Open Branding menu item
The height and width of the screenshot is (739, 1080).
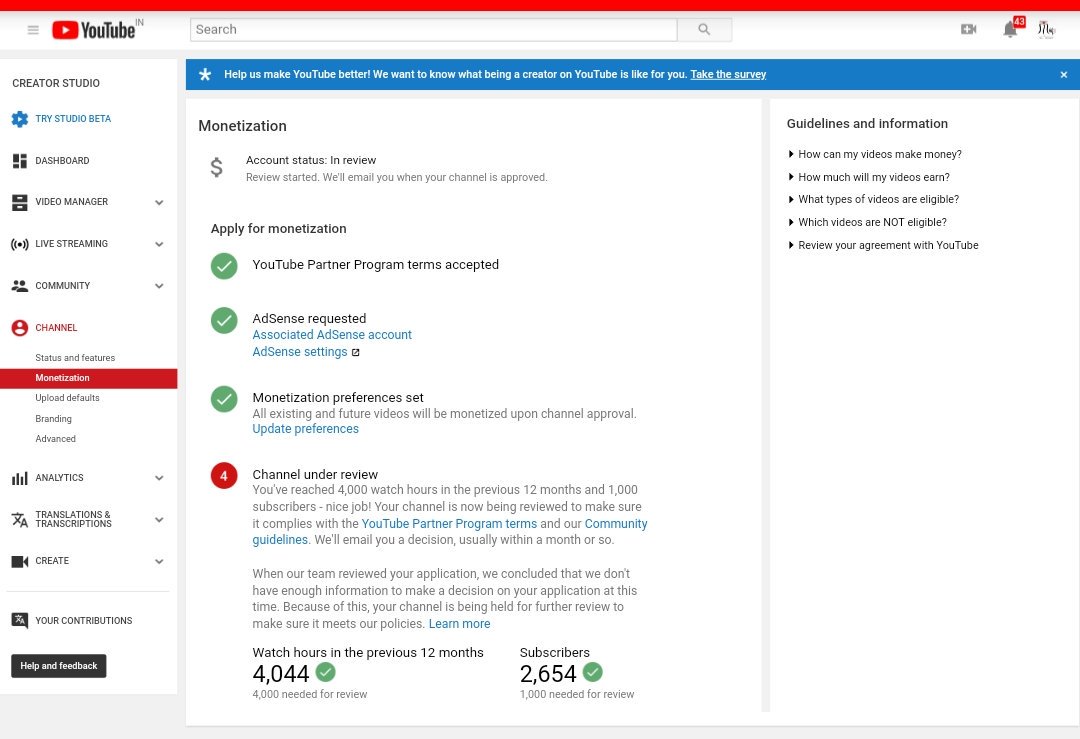point(54,419)
